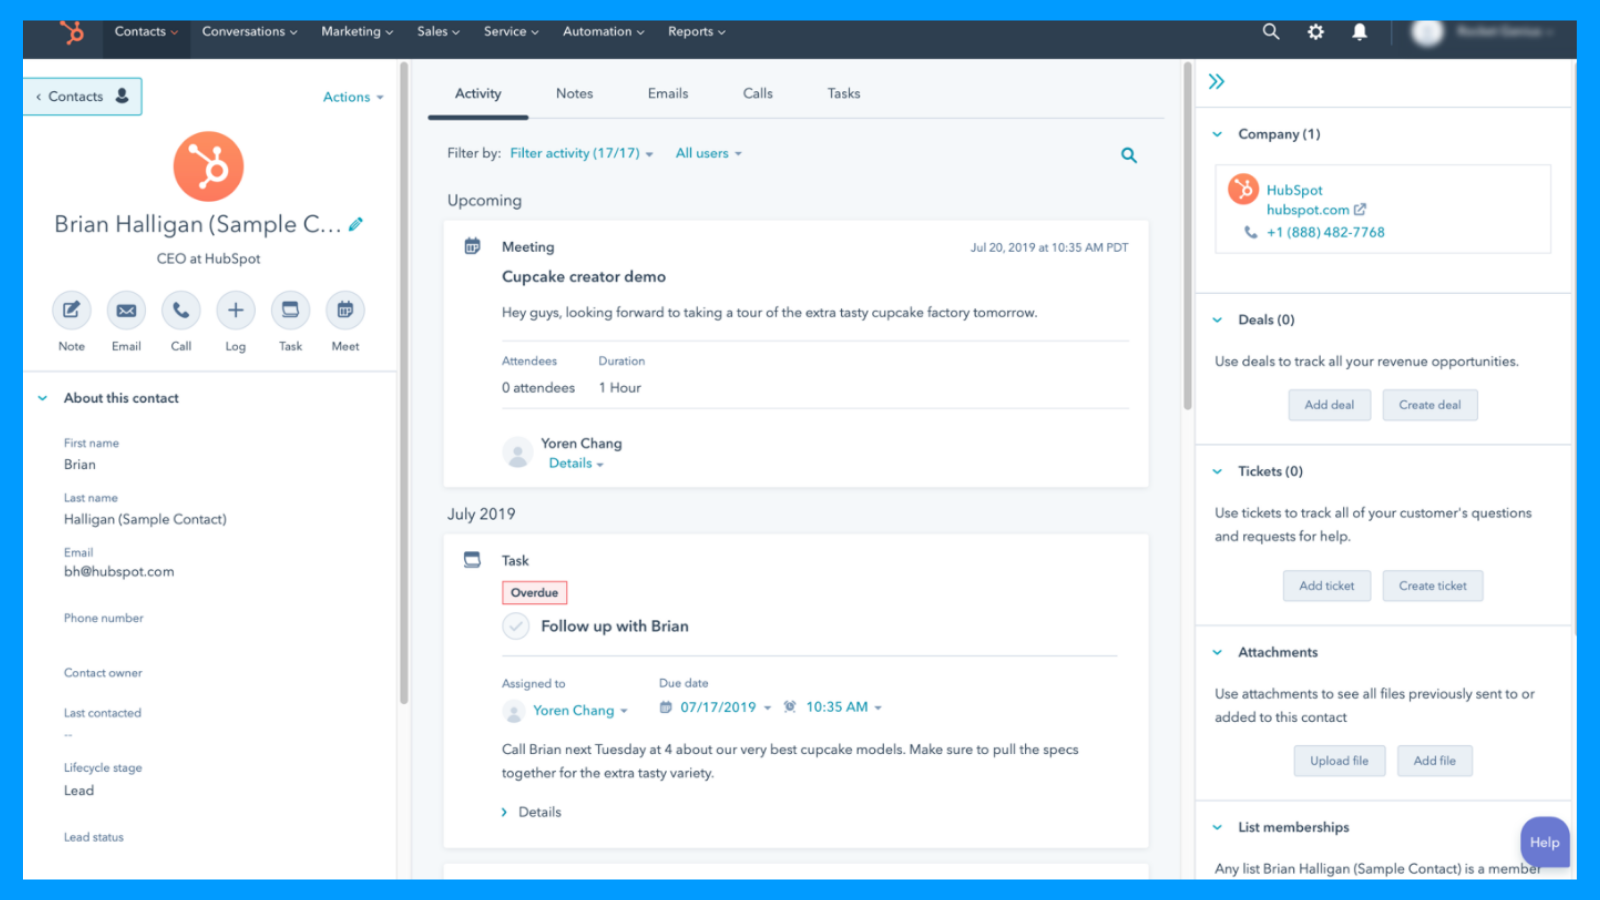The image size is (1600, 900).
Task: Open the Help chat button
Action: (1545, 842)
